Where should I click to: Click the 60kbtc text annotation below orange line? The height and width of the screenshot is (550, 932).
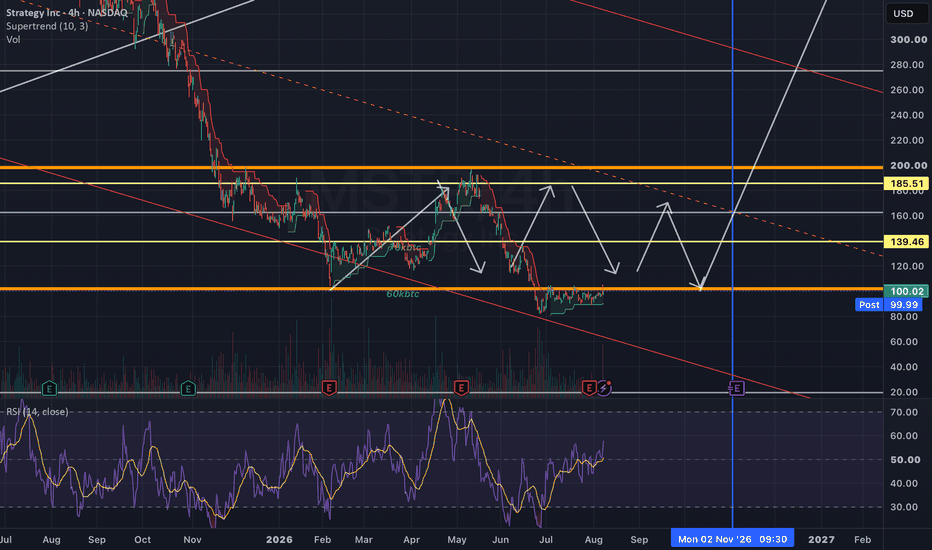click(x=402, y=294)
